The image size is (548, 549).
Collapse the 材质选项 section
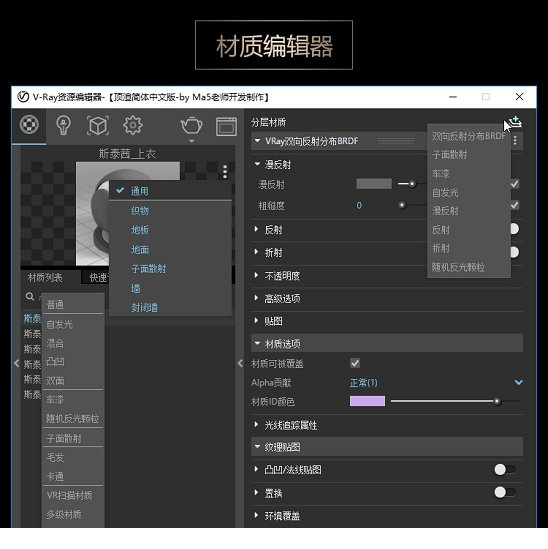(257, 343)
